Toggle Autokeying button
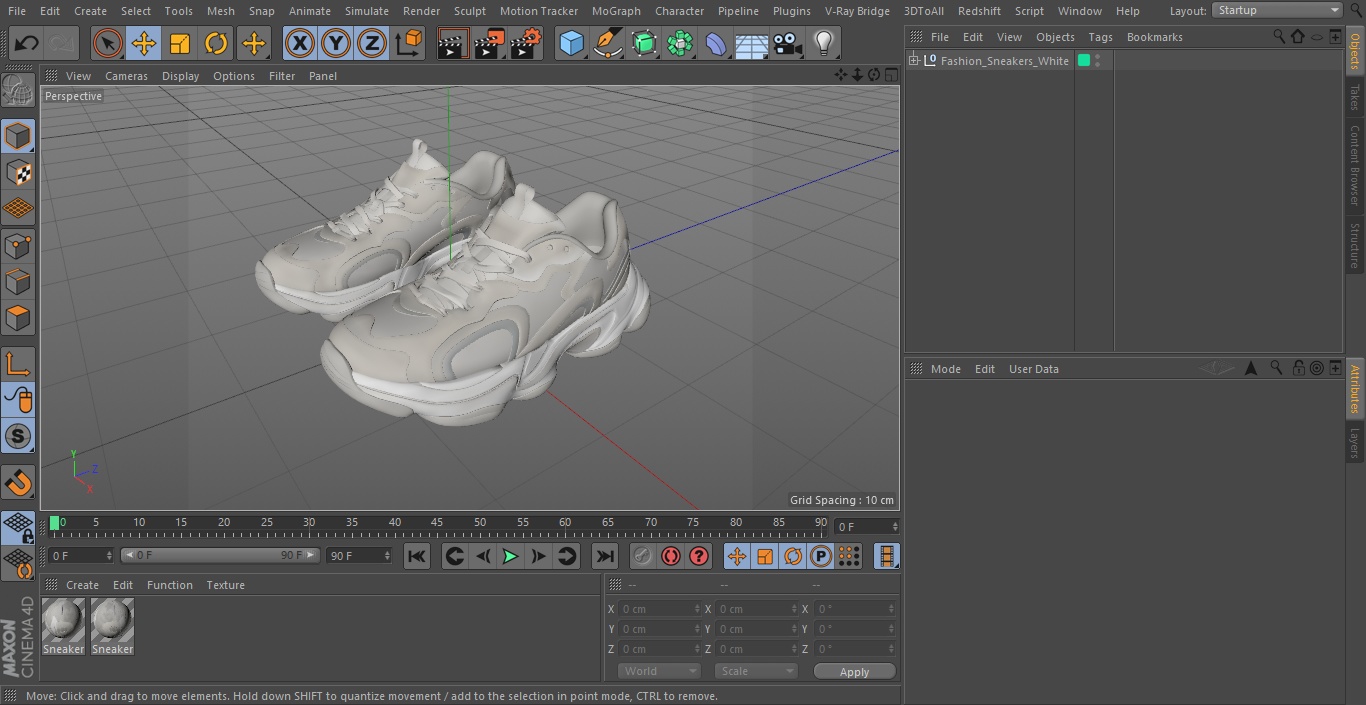Image resolution: width=1366 pixels, height=705 pixels. click(671, 556)
